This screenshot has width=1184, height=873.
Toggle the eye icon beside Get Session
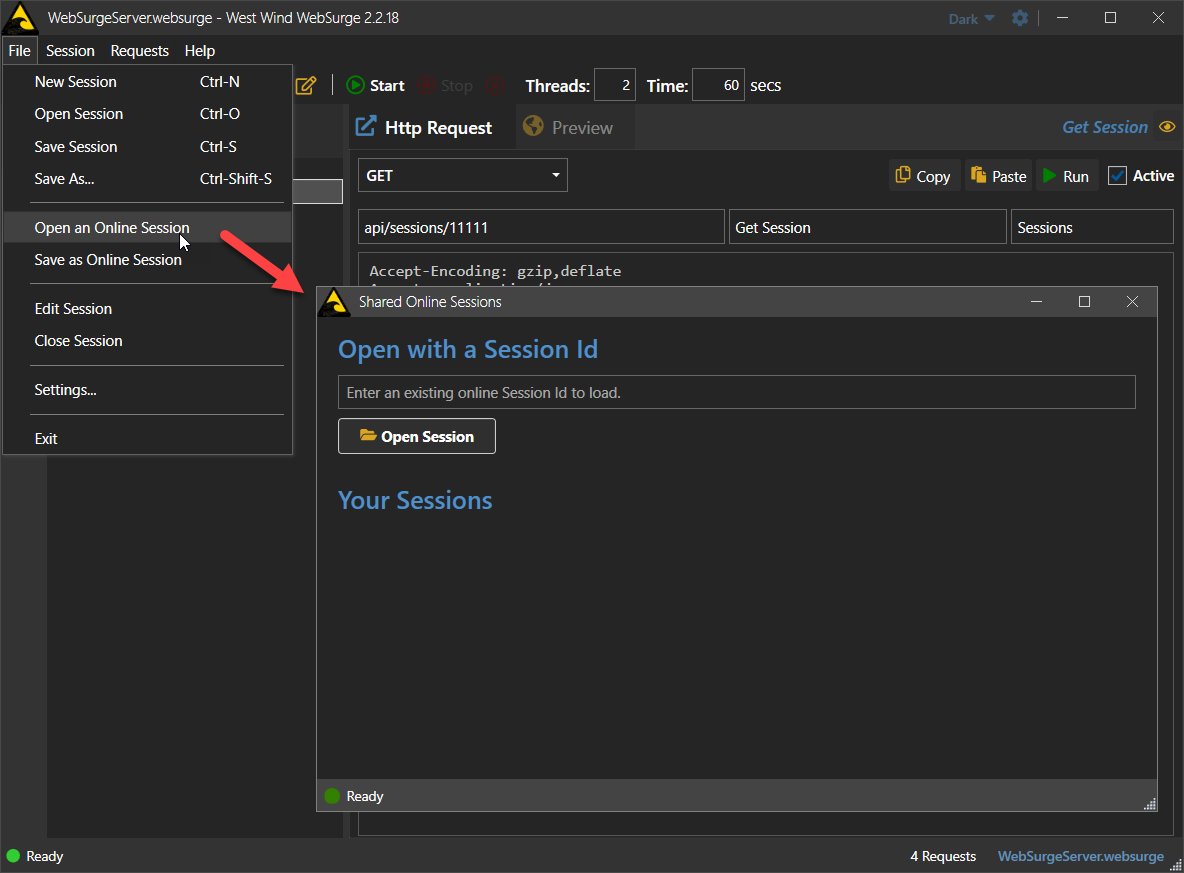1167,127
